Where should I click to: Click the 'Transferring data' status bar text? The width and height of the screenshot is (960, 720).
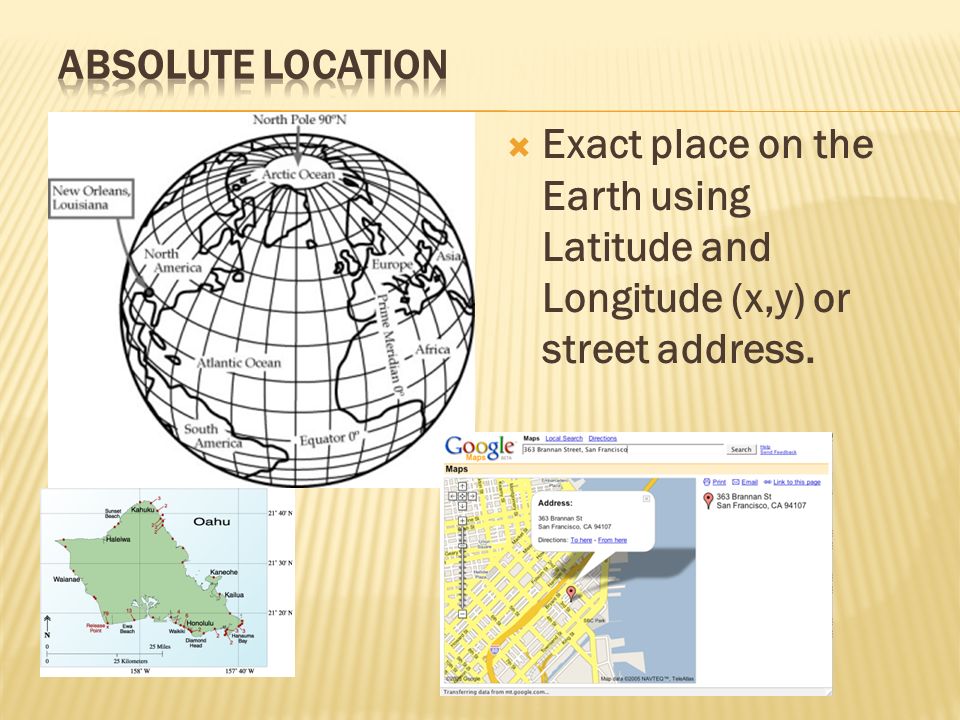(x=496, y=692)
